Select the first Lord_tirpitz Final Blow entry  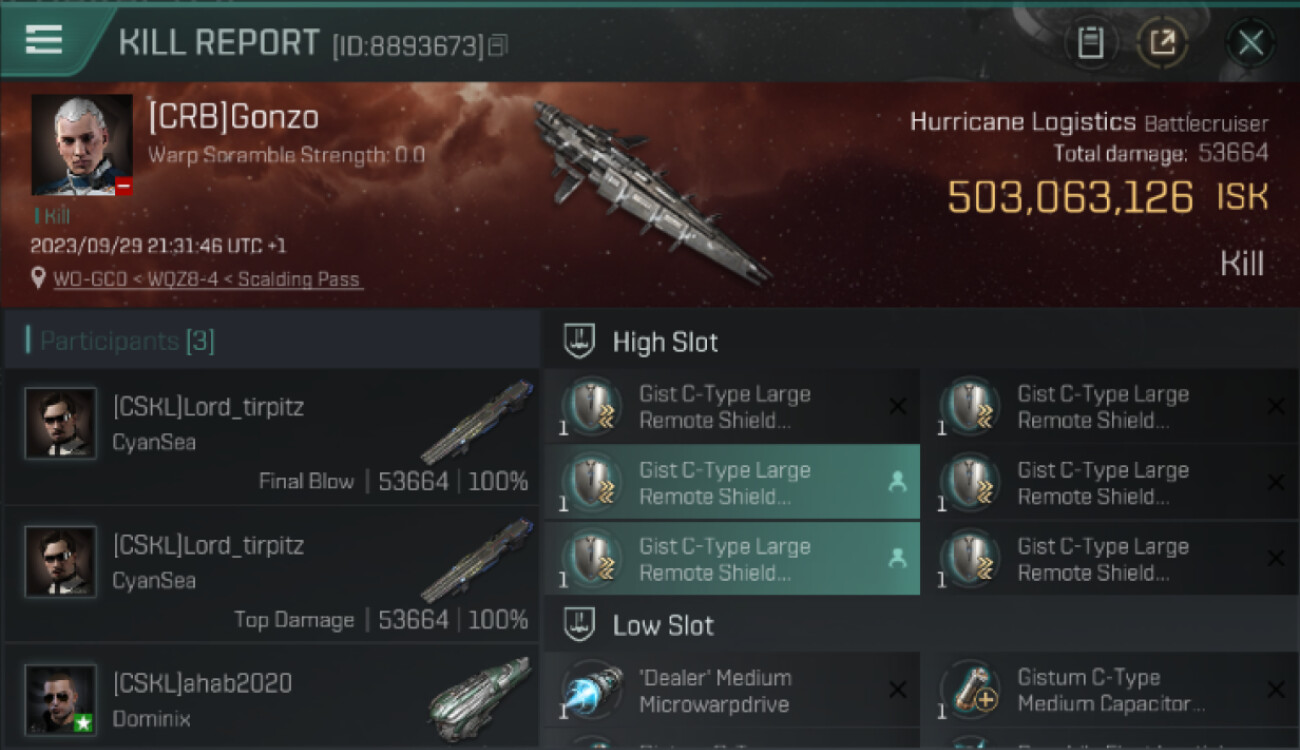tap(272, 436)
